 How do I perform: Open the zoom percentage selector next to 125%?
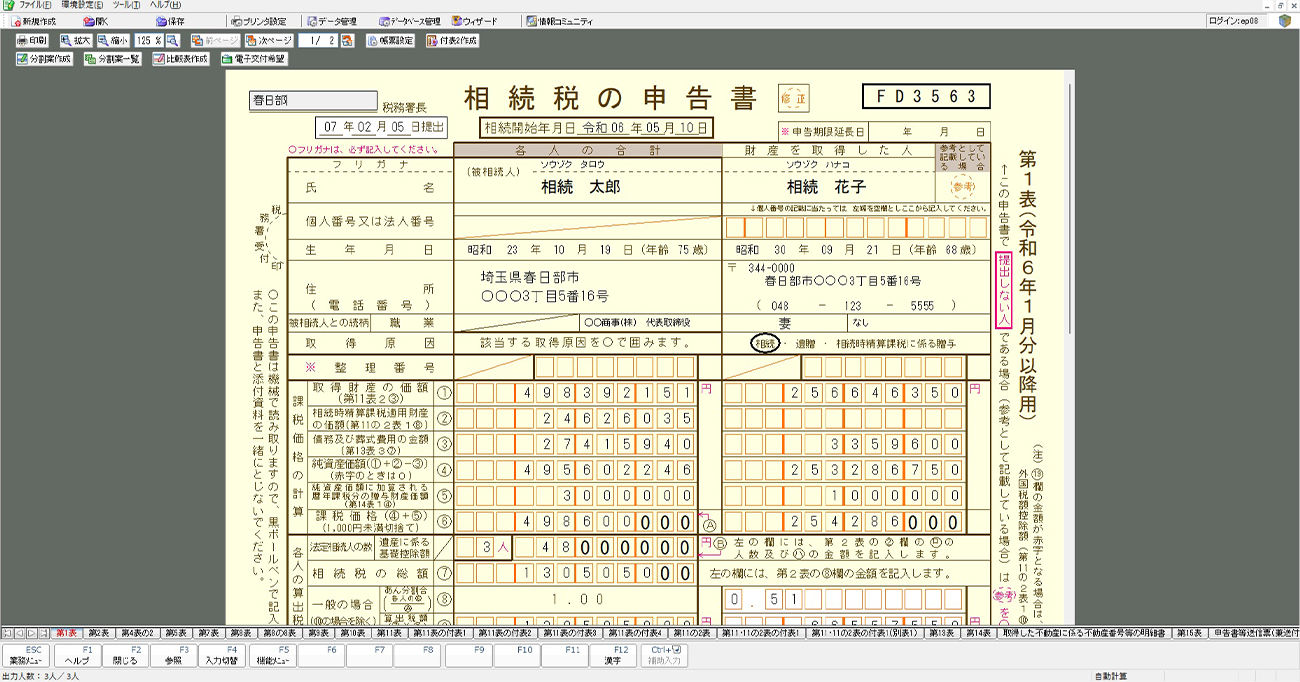[172, 41]
